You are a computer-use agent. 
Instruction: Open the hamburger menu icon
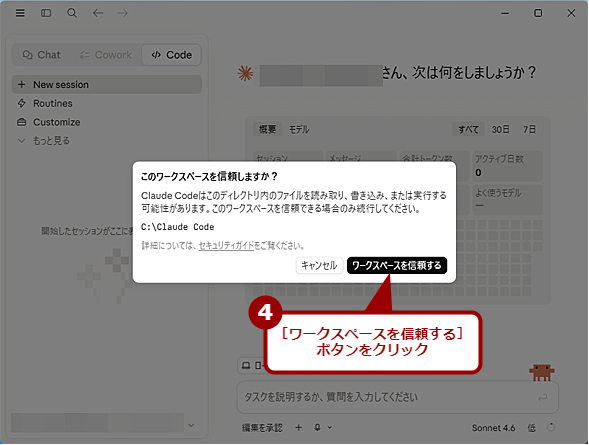[20, 13]
